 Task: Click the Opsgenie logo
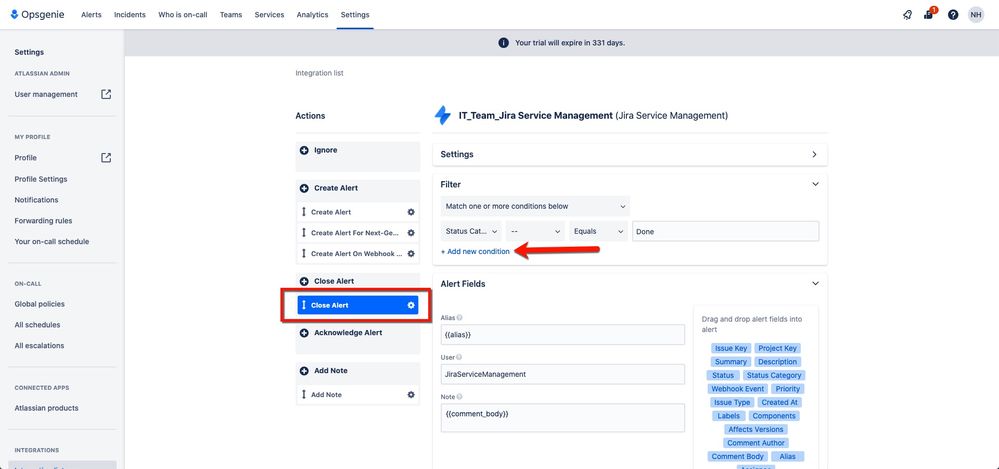tap(37, 15)
